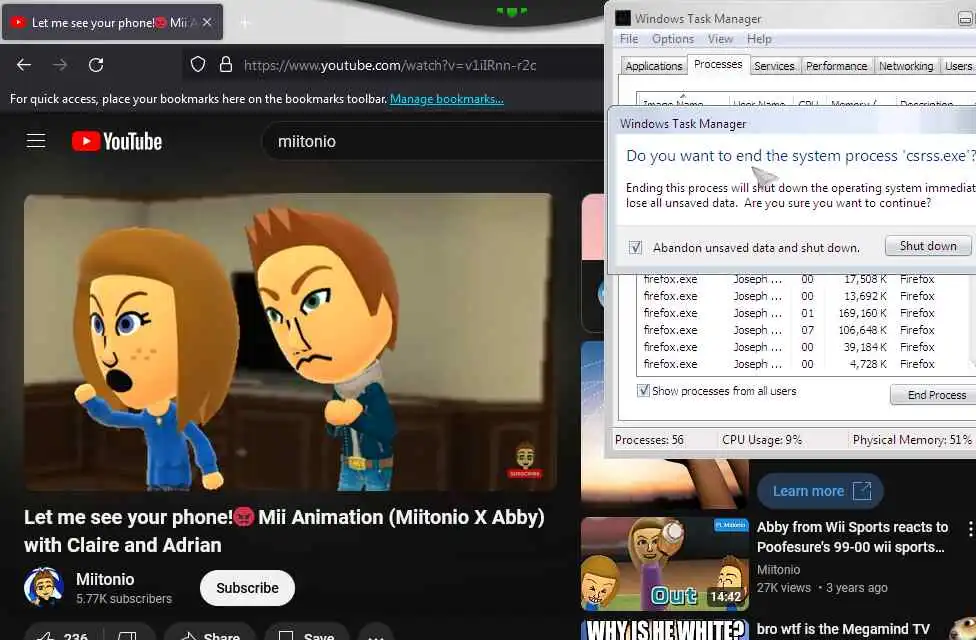976x640 pixels.
Task: Click 'Physical Memory: 51%' in status bar
Action: (912, 440)
